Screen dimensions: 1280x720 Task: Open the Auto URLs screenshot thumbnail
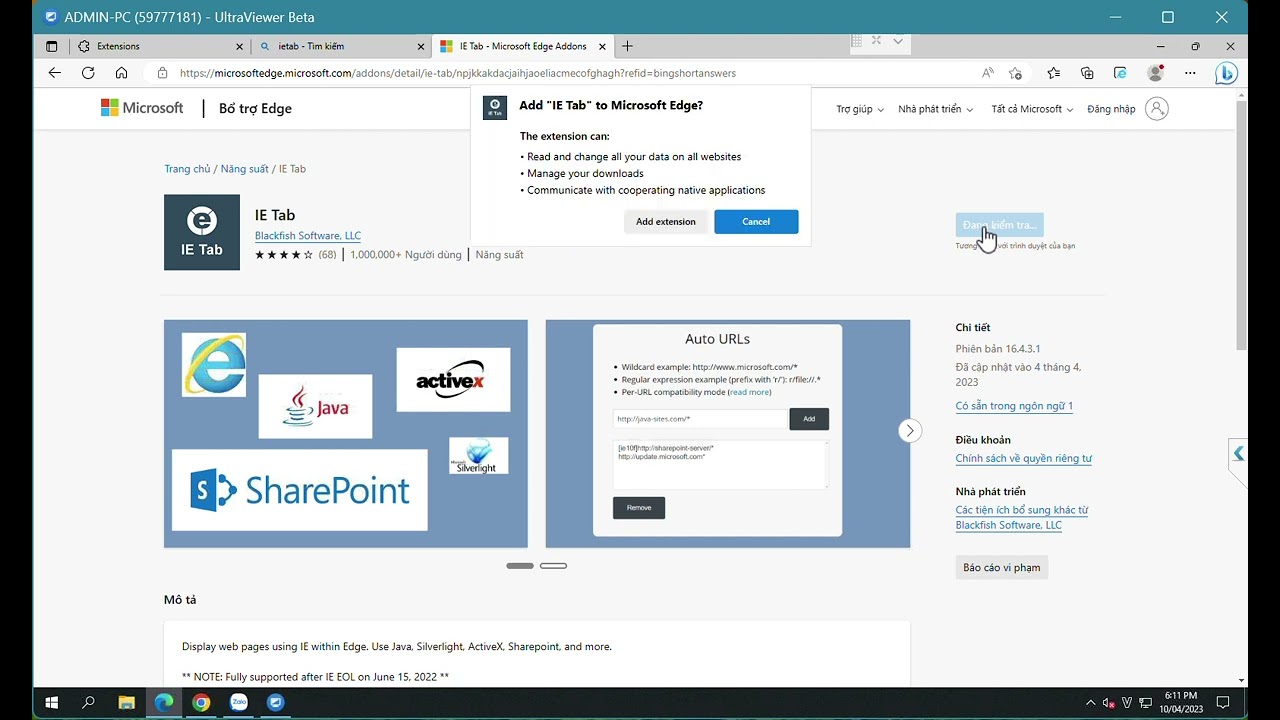point(728,434)
